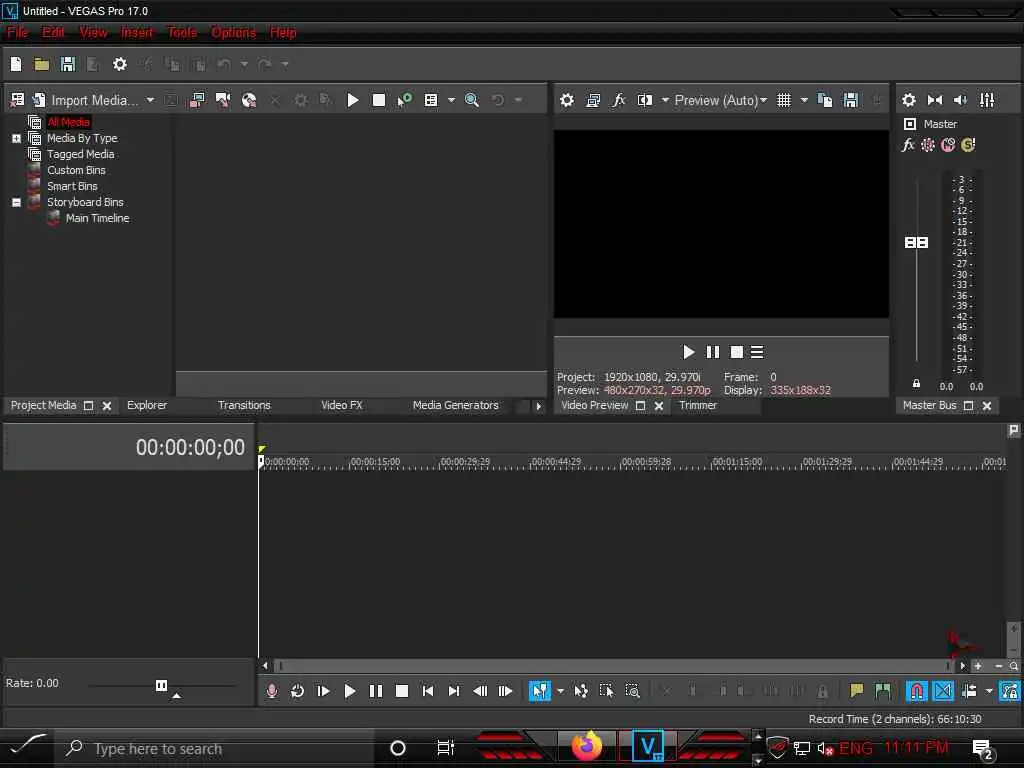
Task: Expand the Media By Type node
Action: (x=16, y=138)
